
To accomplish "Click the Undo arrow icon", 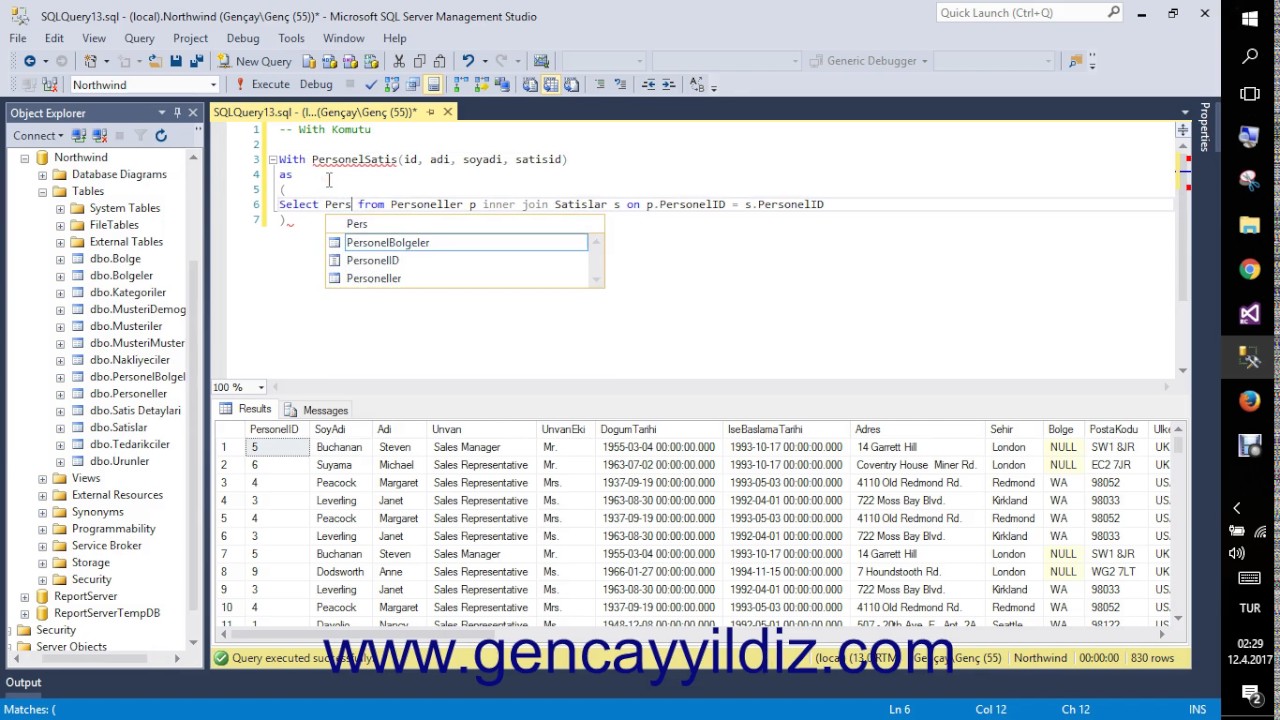I will pos(468,61).
